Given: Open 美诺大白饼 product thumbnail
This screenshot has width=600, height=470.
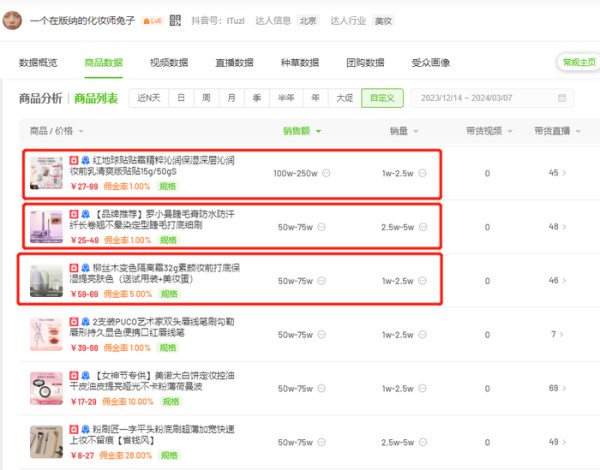Looking at the screenshot, I should (46, 388).
